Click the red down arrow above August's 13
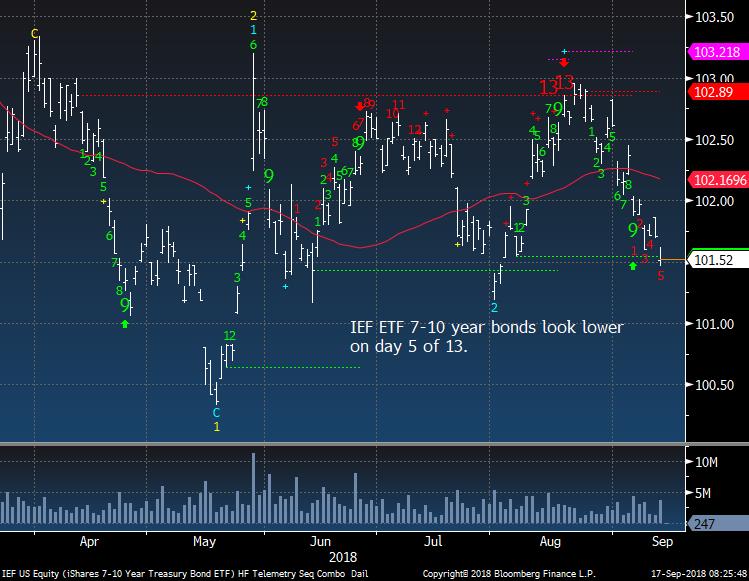Screen dimensions: 749x581 pos(564,63)
